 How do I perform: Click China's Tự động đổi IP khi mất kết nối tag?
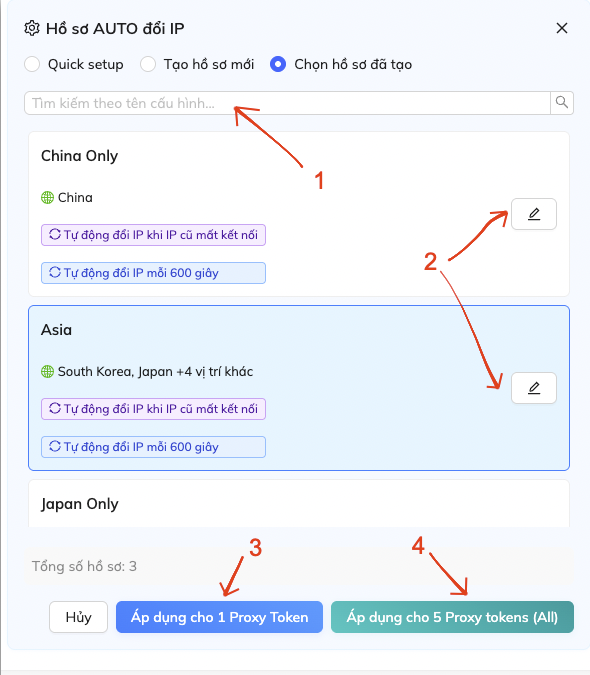(x=153, y=235)
